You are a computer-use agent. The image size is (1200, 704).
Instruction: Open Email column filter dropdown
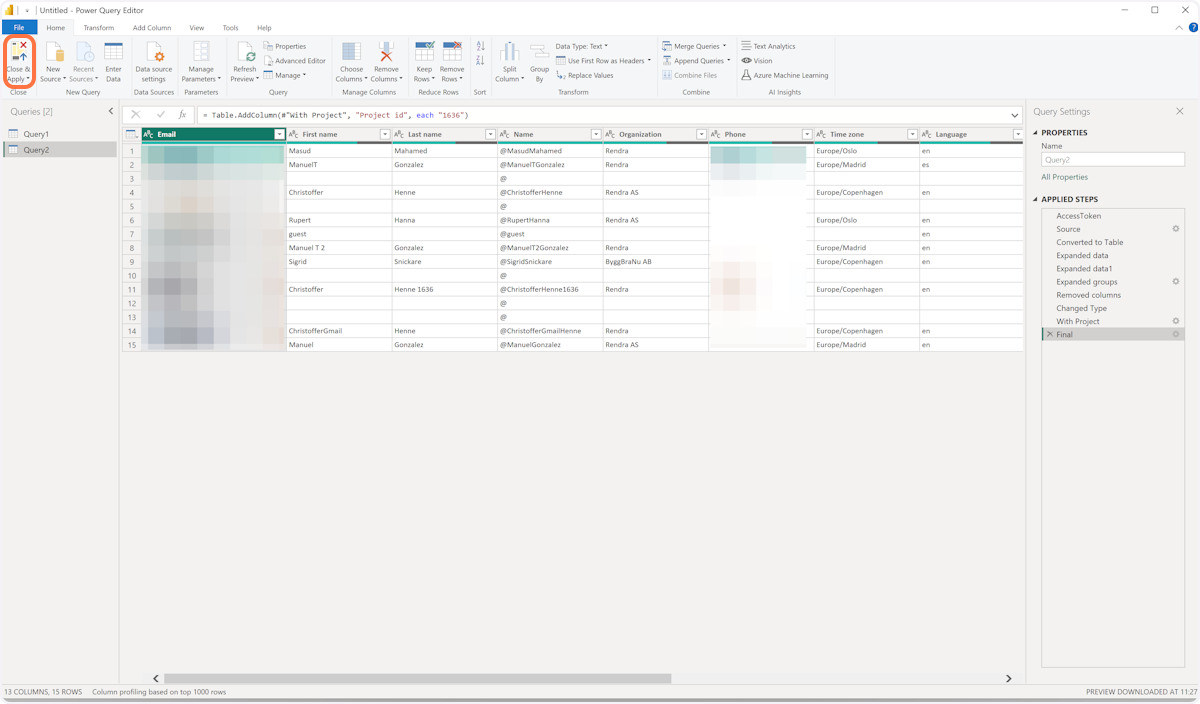[279, 134]
